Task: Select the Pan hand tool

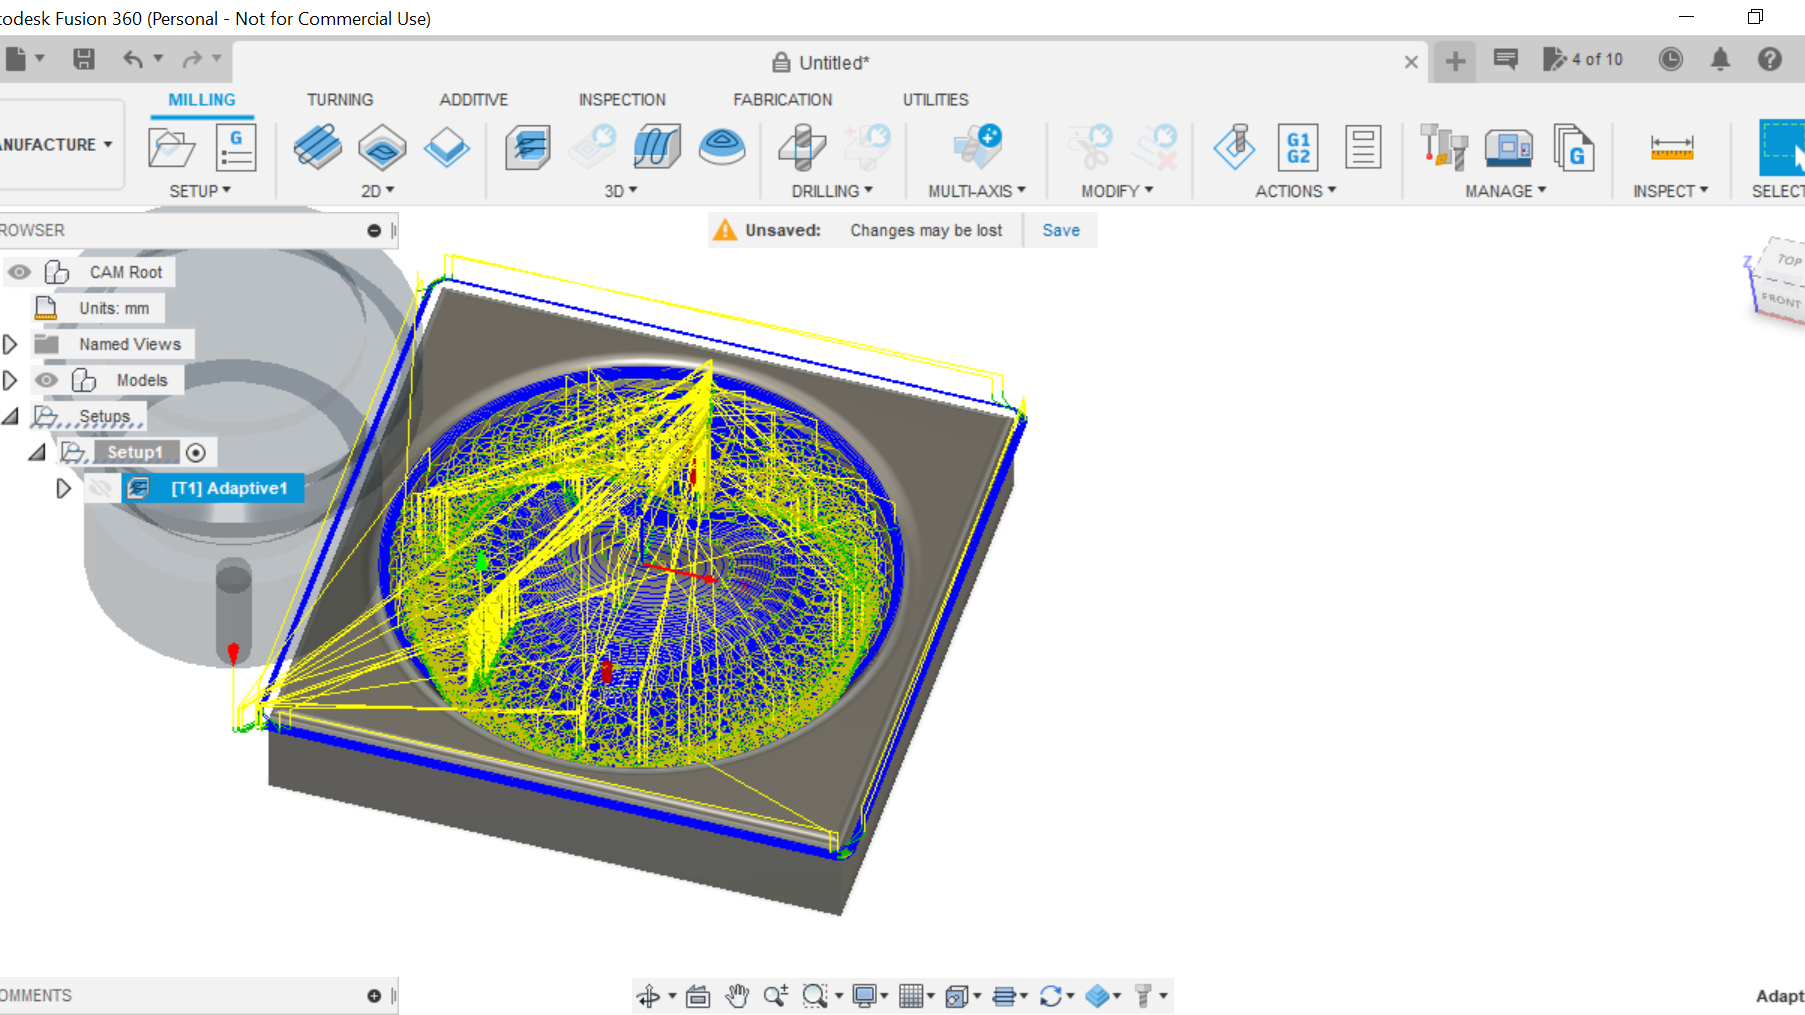Action: click(x=737, y=996)
